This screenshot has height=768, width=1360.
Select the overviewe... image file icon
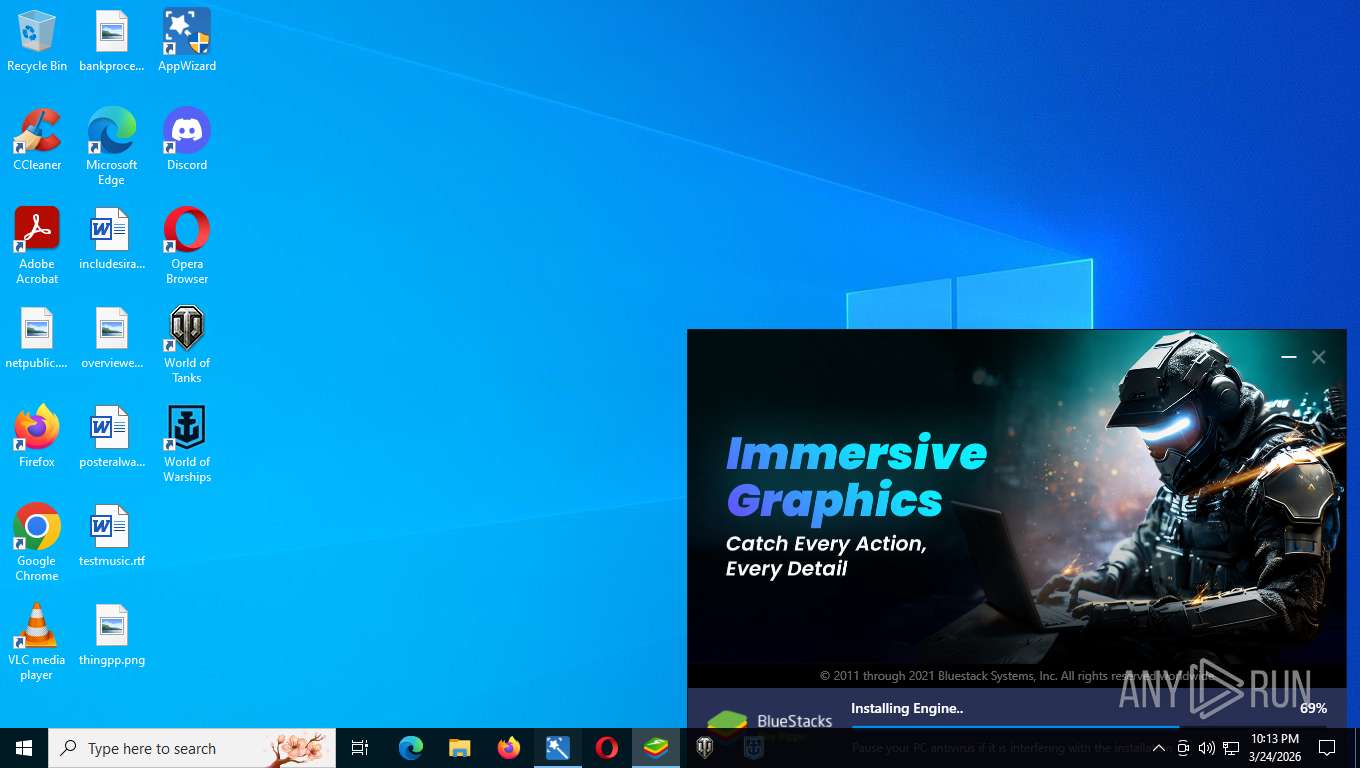pyautogui.click(x=112, y=338)
